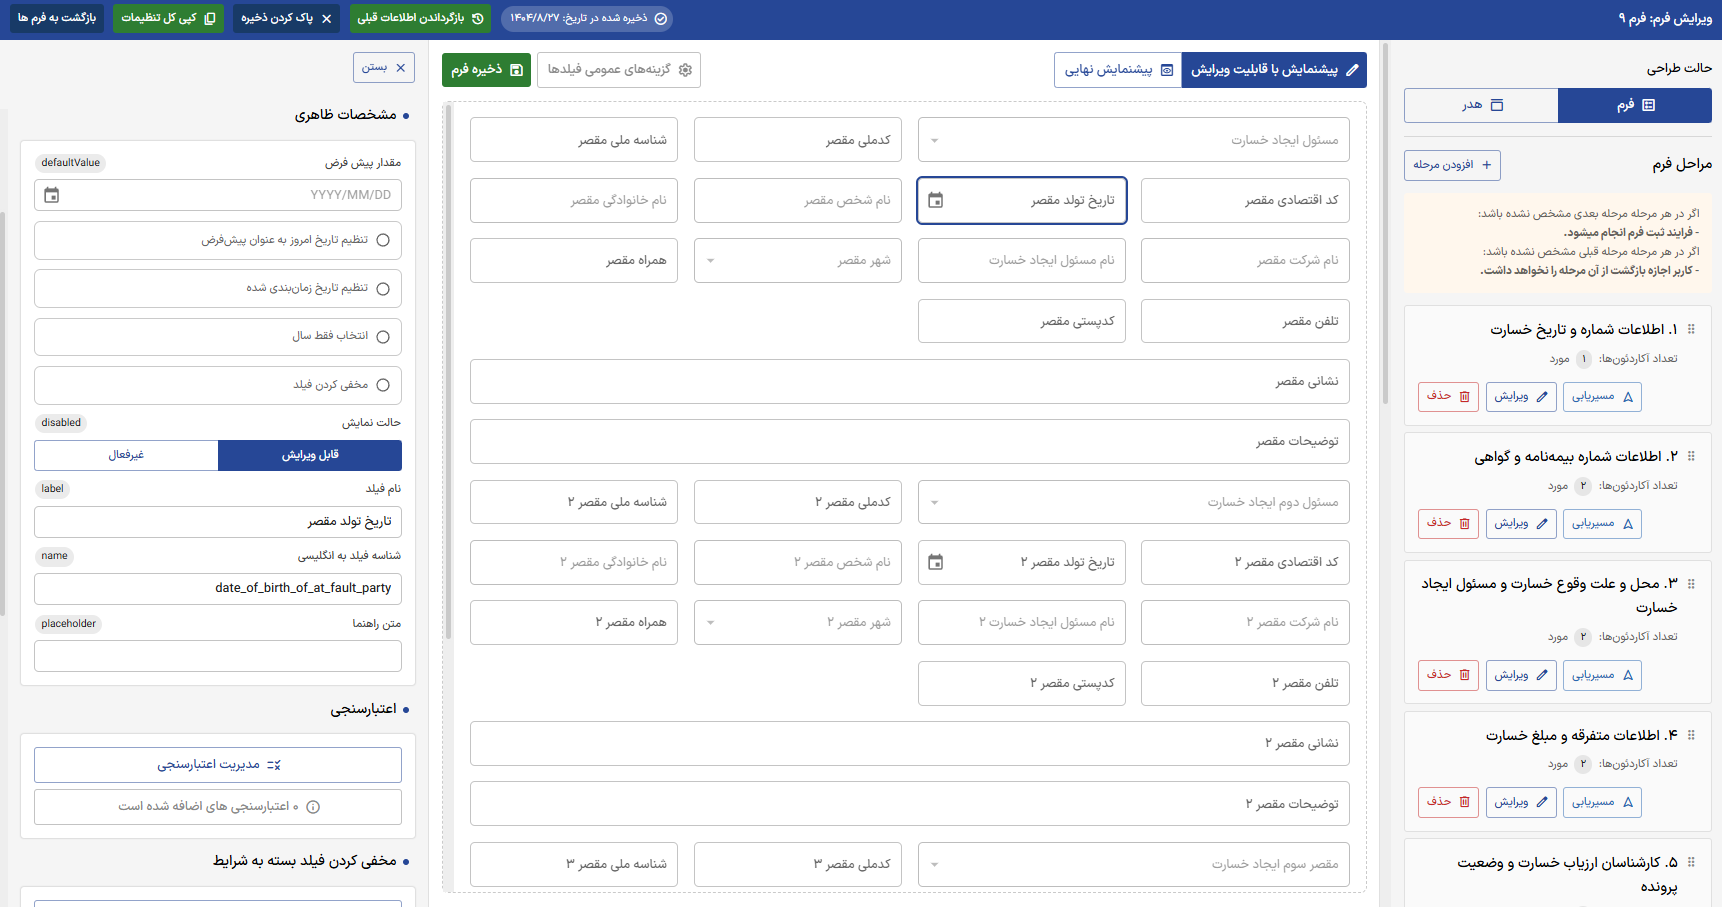
Task: Click افزودن مرحله to add a step
Action: click(x=1452, y=165)
